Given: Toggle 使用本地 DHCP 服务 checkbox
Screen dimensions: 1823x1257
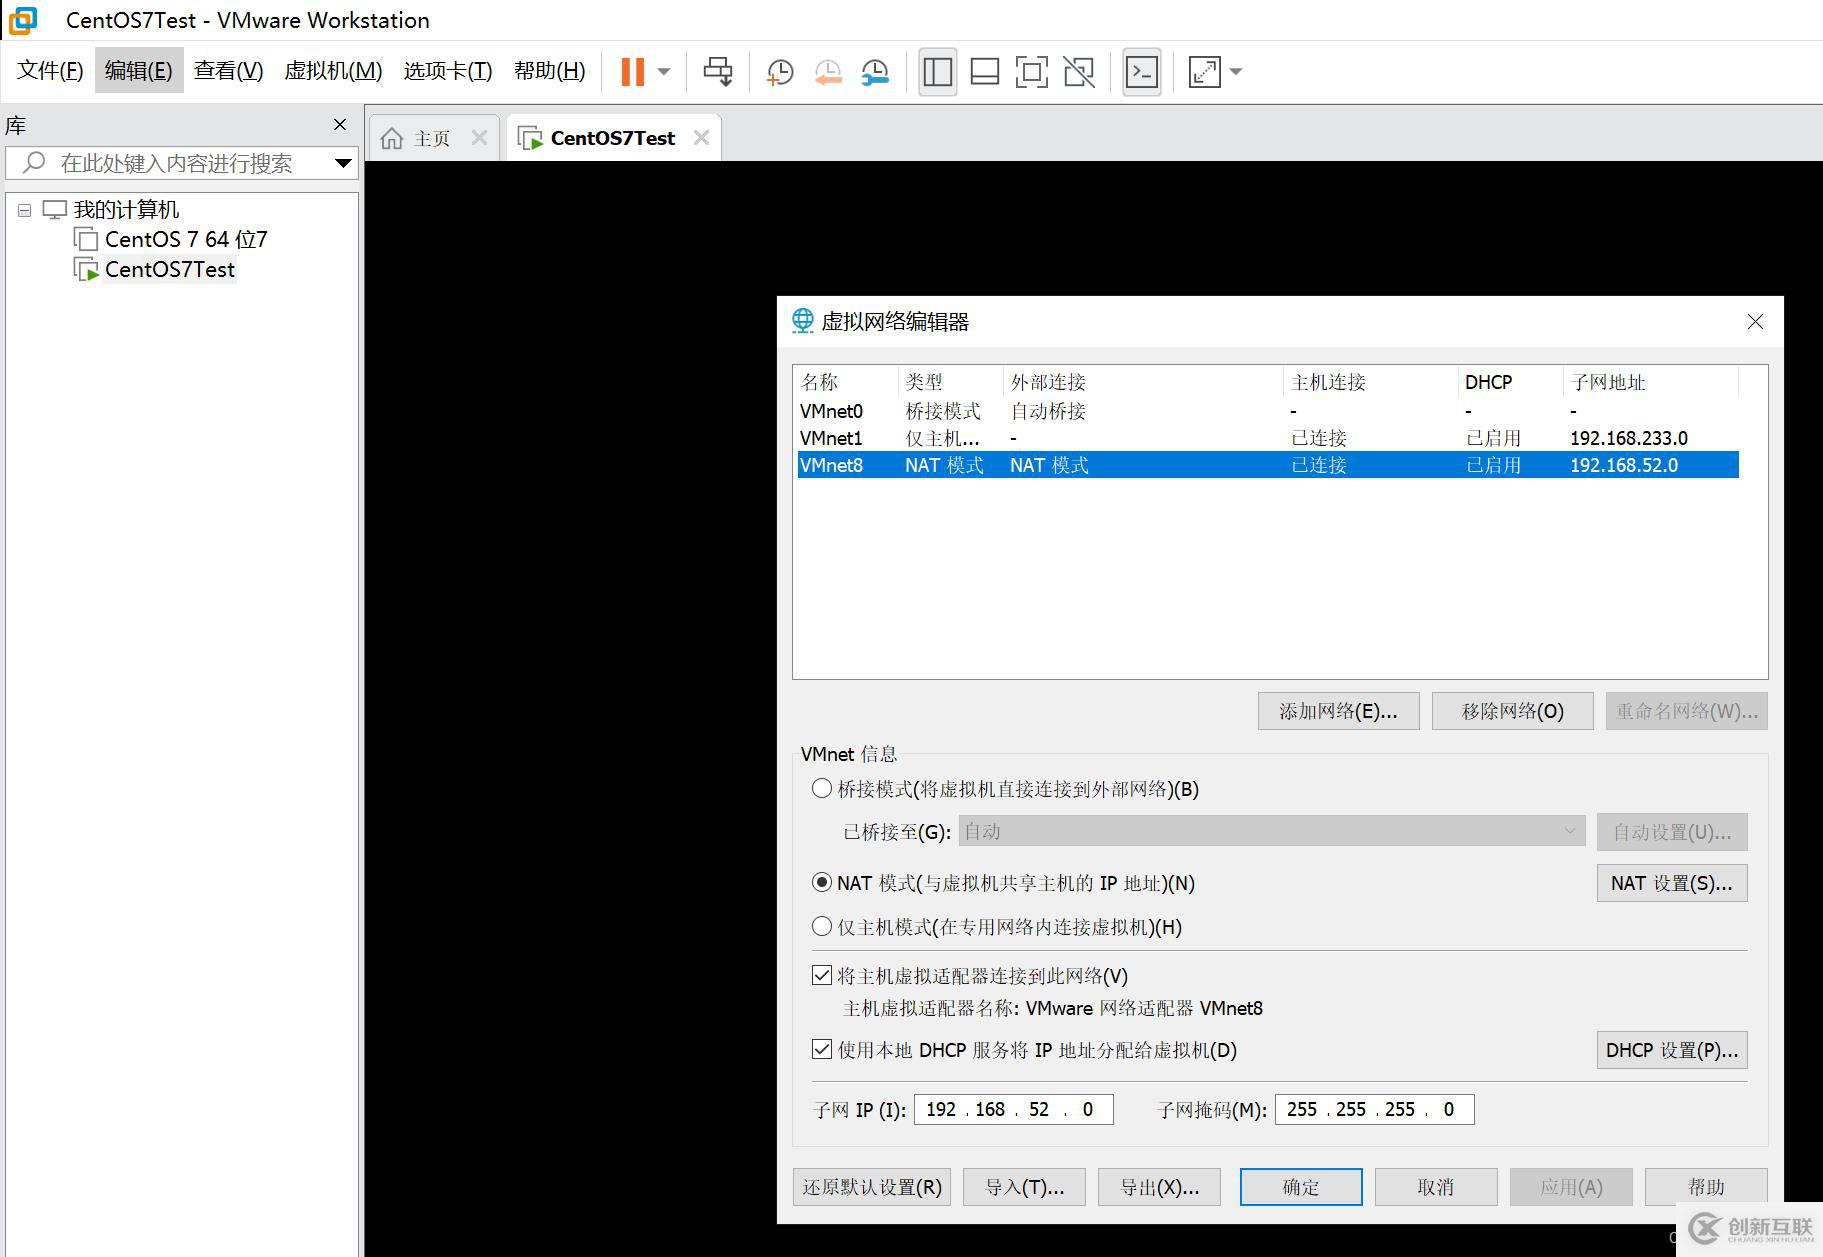Looking at the screenshot, I should [x=822, y=1049].
